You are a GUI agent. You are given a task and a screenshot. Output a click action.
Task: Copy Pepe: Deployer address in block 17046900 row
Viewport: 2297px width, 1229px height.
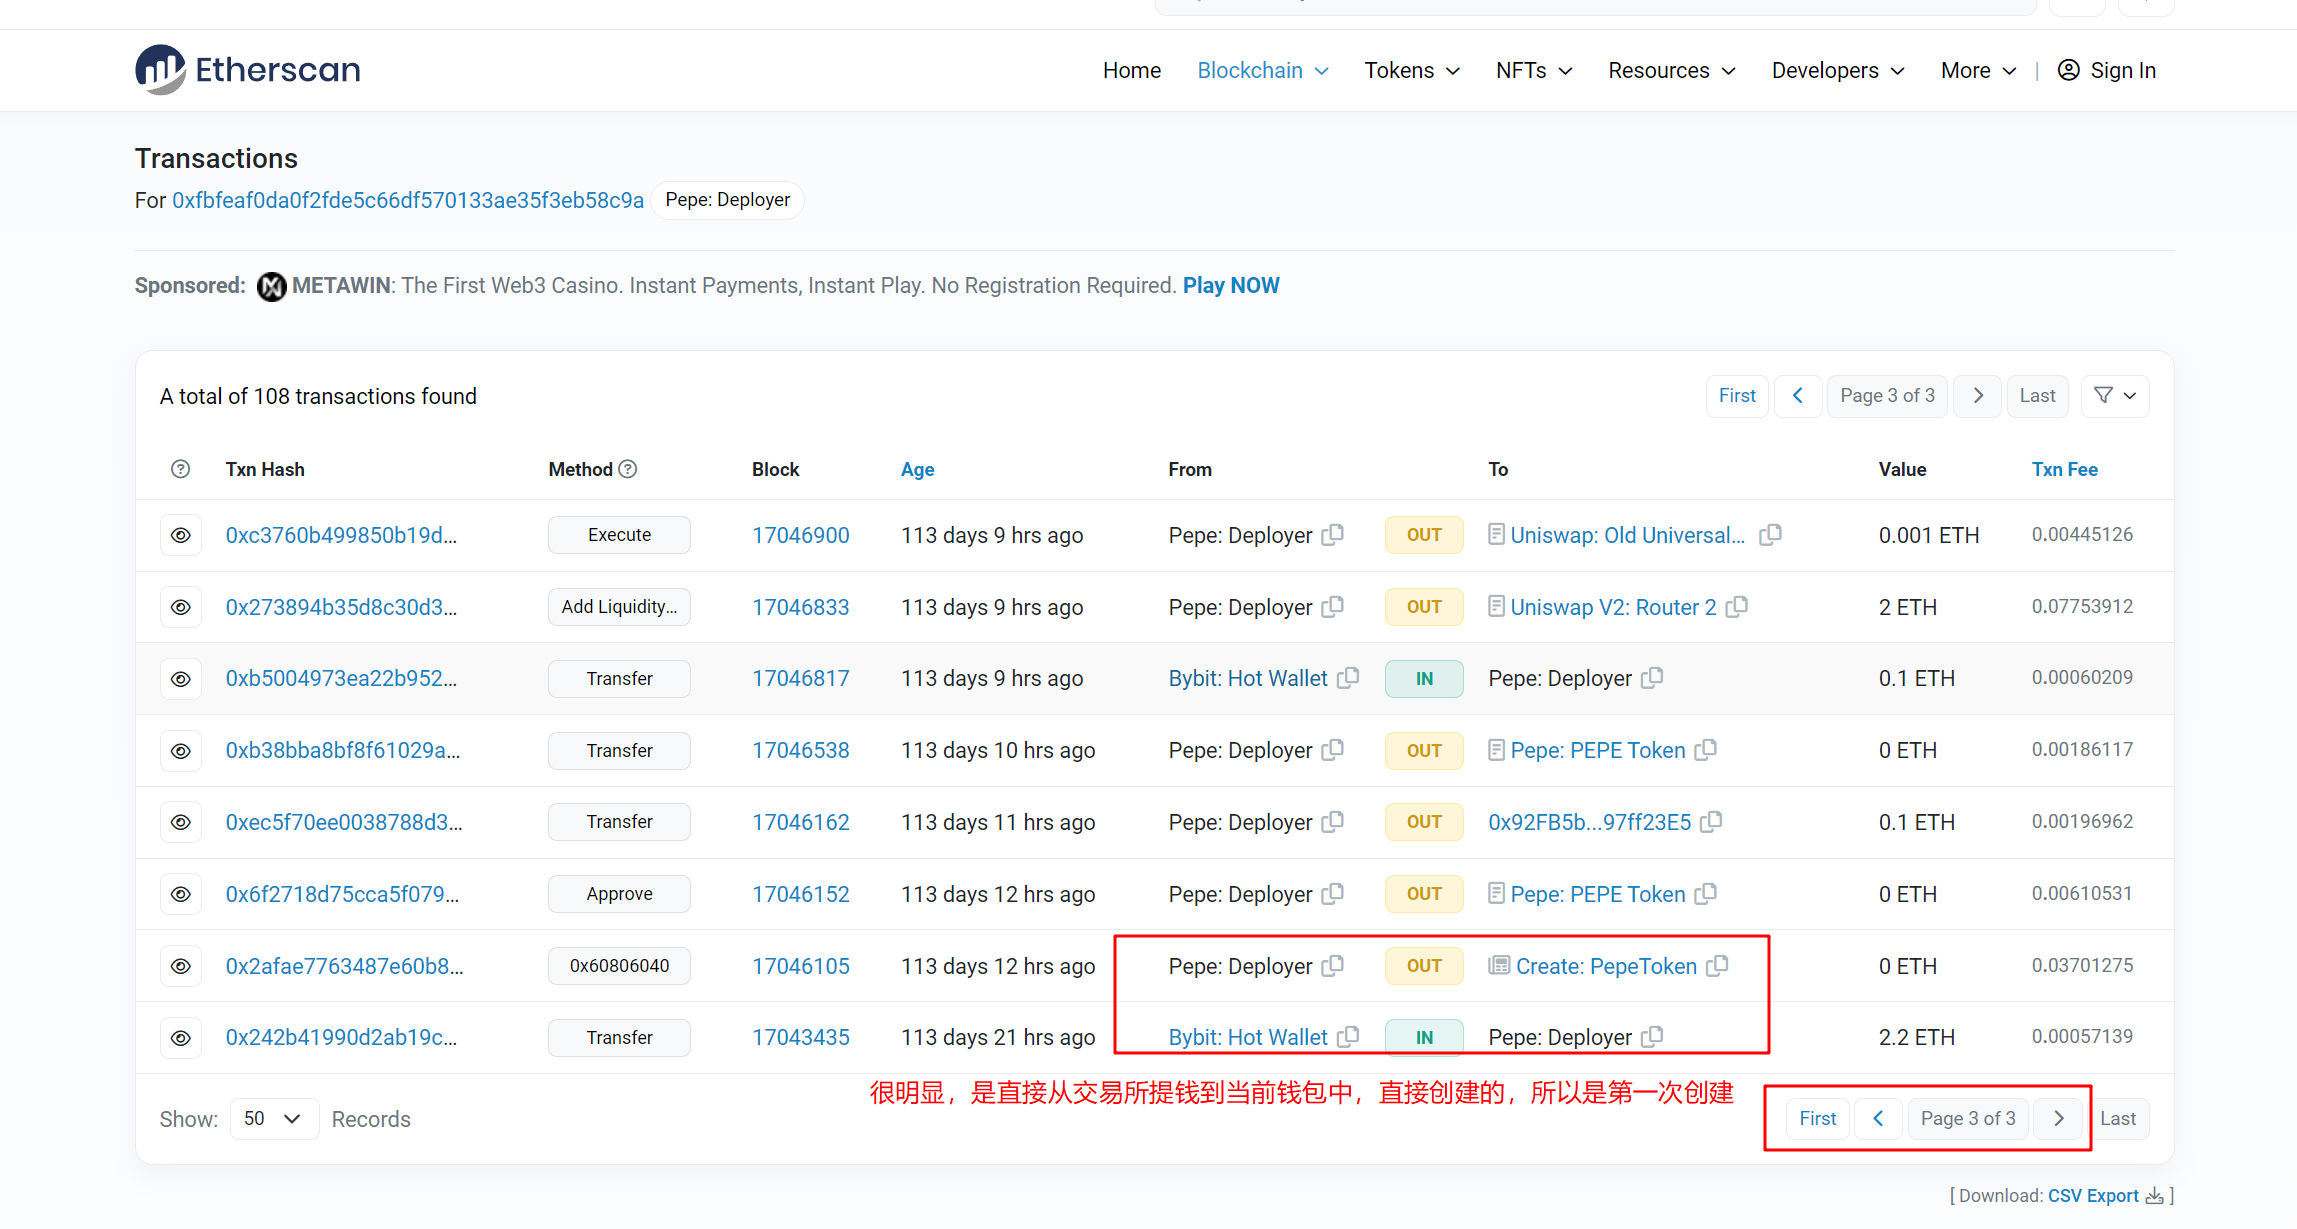1332,535
